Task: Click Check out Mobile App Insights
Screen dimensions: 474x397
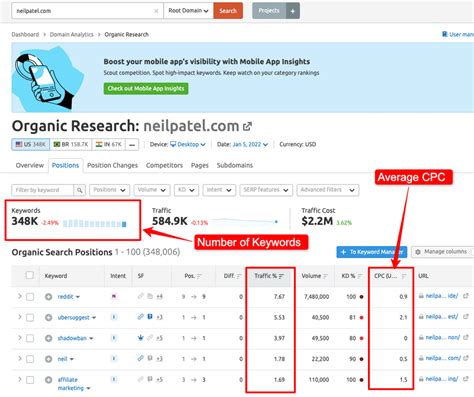Action: [146, 89]
